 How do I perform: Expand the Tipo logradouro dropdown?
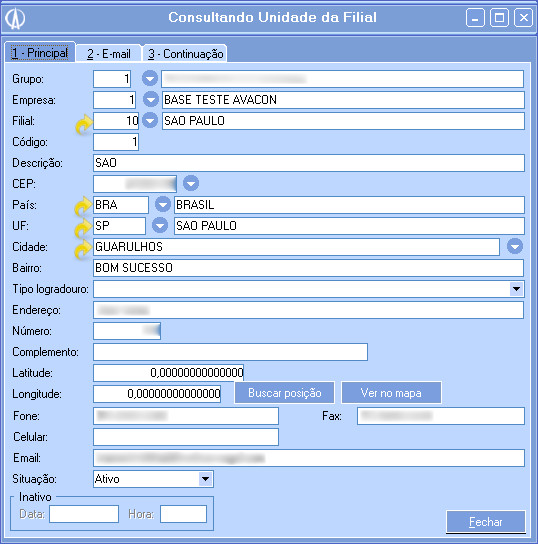(x=516, y=289)
